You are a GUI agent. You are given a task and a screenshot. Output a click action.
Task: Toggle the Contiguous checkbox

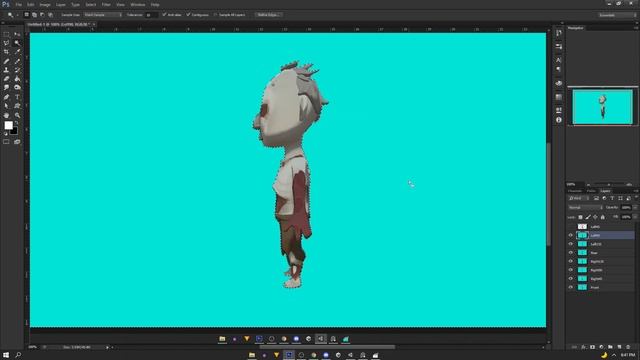tap(188, 15)
